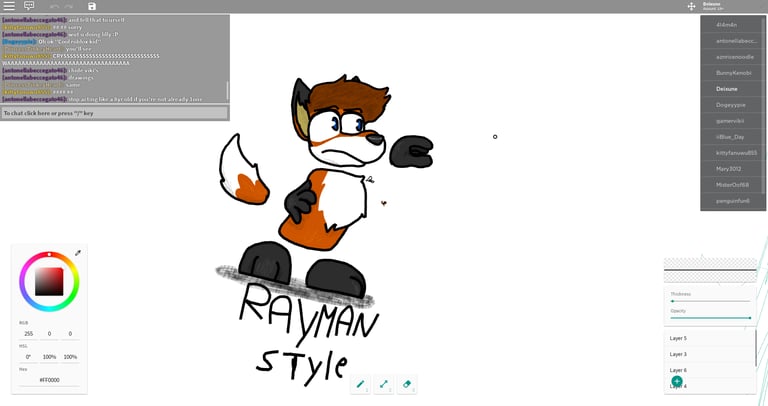Select Layer 6

710,370
